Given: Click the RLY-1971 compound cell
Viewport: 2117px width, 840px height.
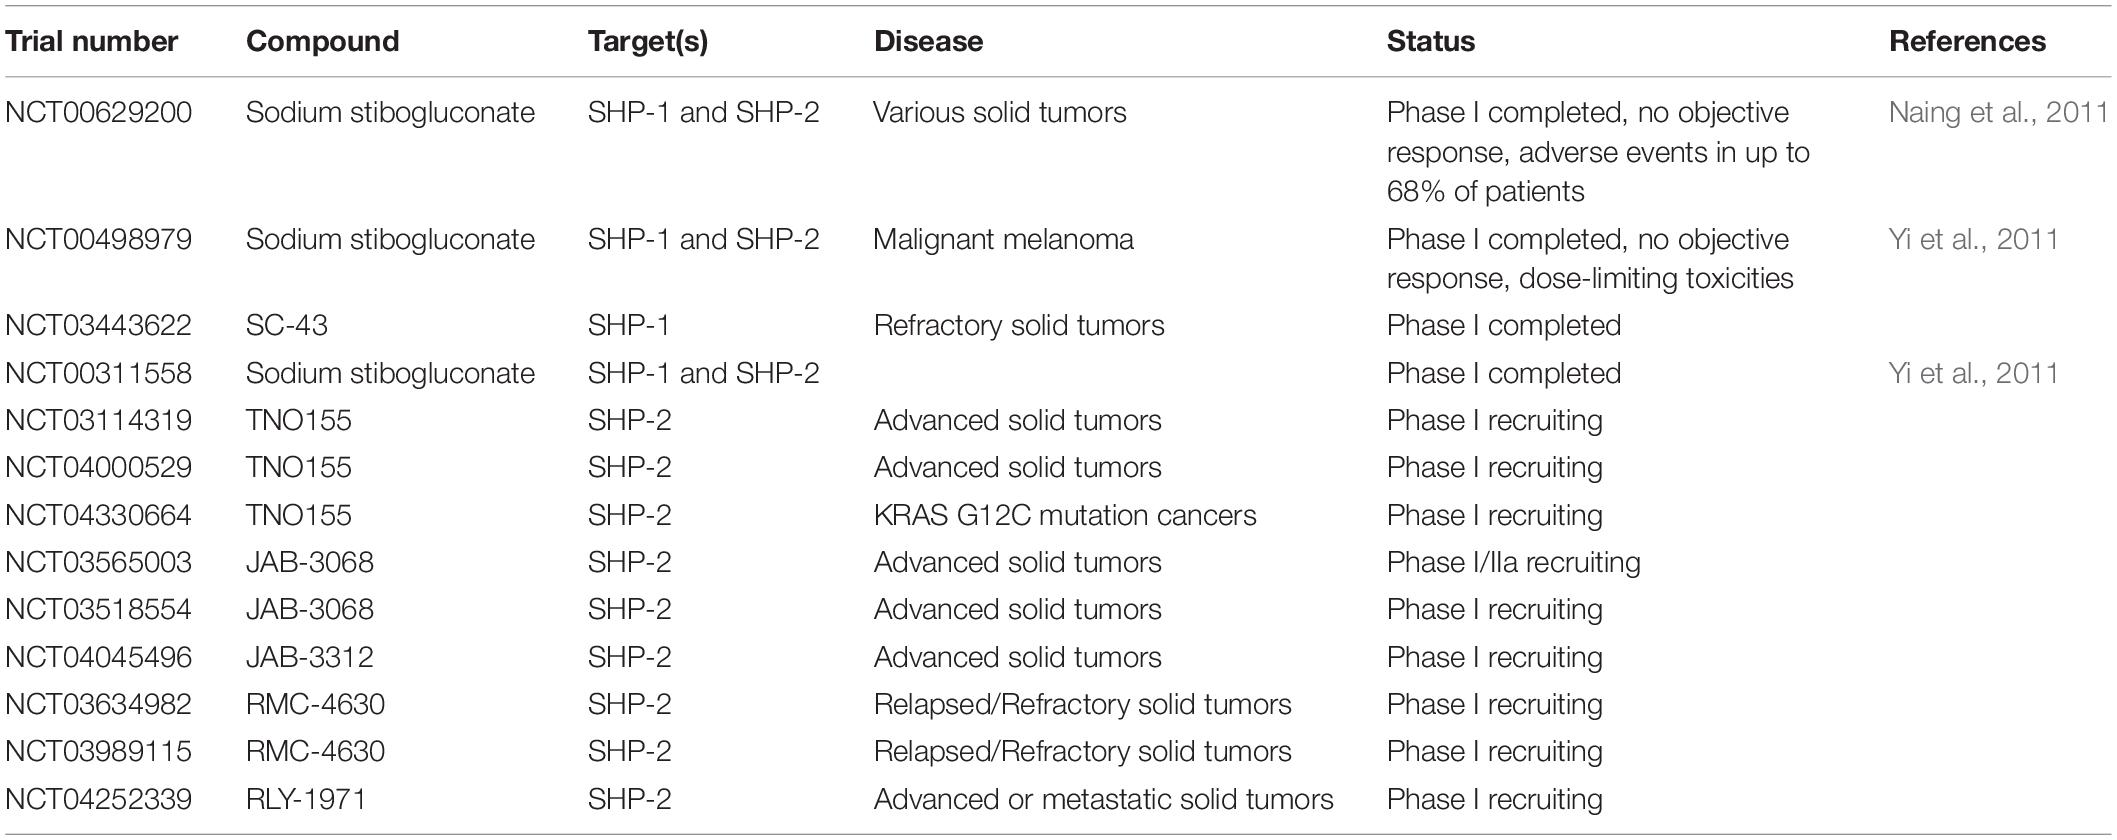Looking at the screenshot, I should click(306, 799).
